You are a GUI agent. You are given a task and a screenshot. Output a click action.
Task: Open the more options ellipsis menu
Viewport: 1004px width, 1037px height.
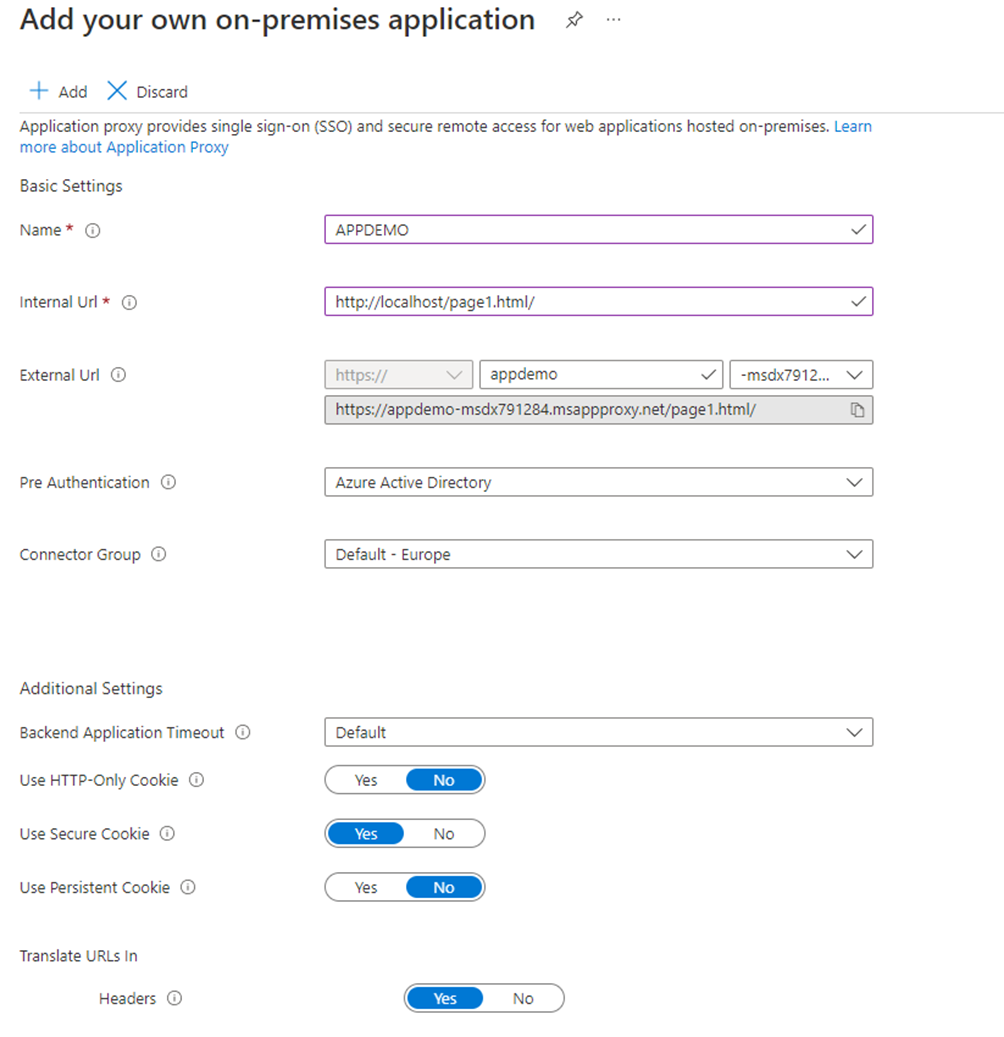(x=614, y=20)
